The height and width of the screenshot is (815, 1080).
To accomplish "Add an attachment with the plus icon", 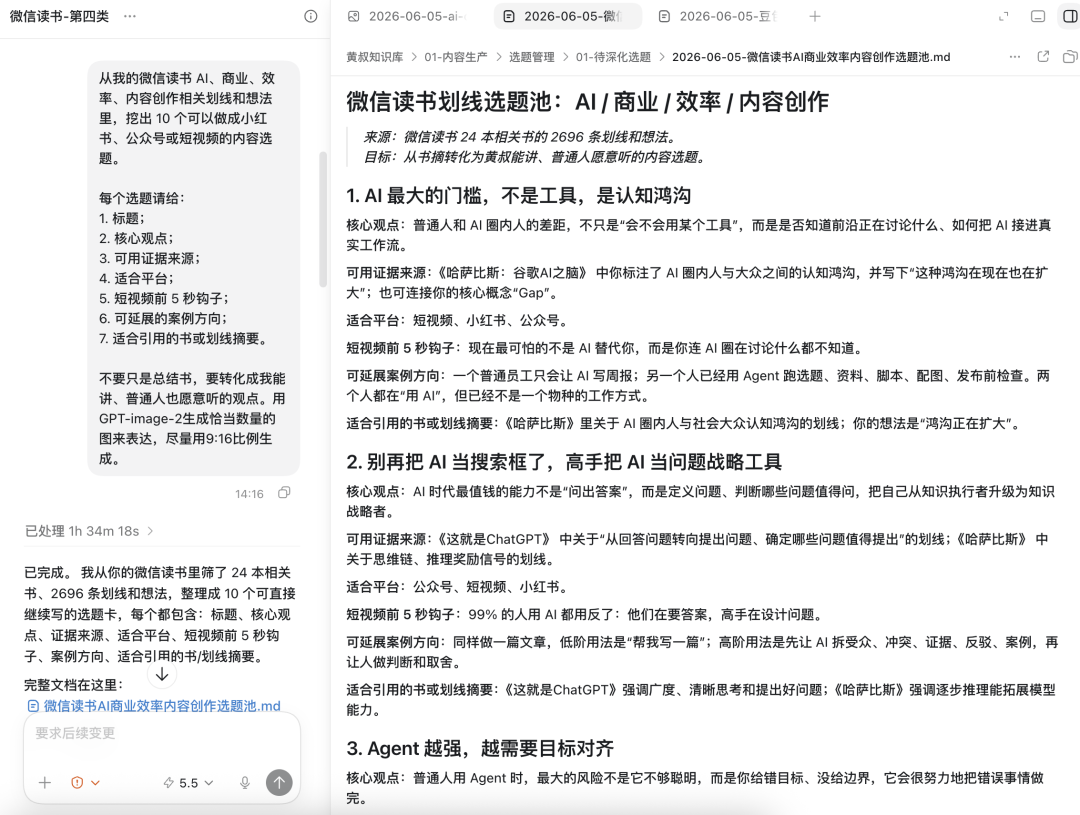I will 45,783.
